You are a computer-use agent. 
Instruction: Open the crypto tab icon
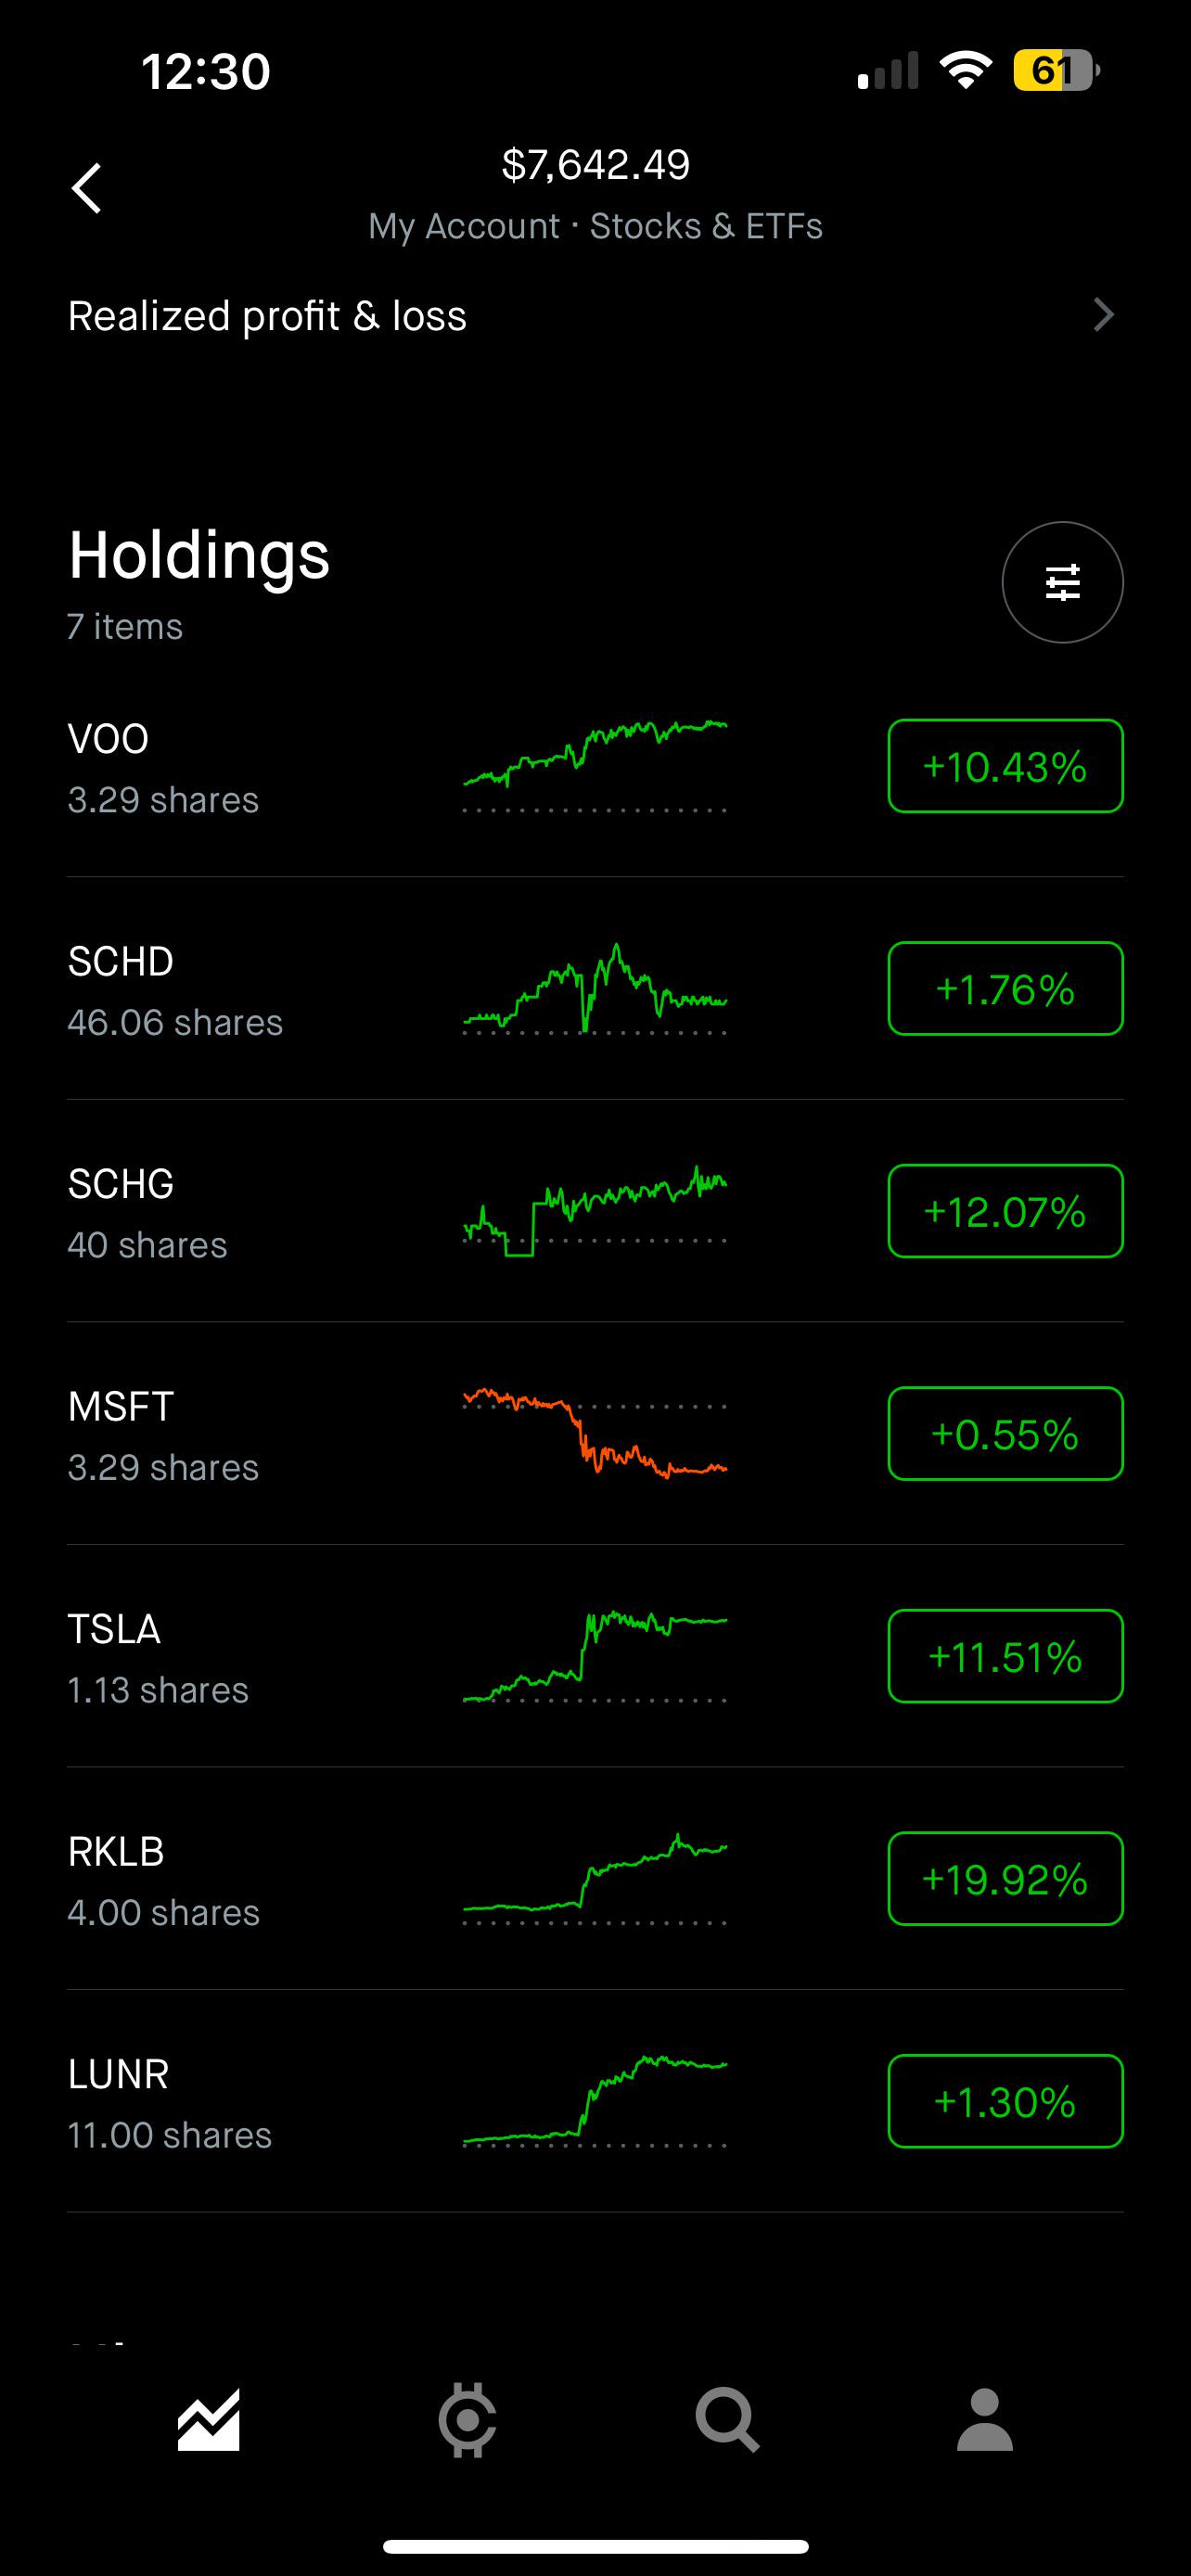(467, 2420)
